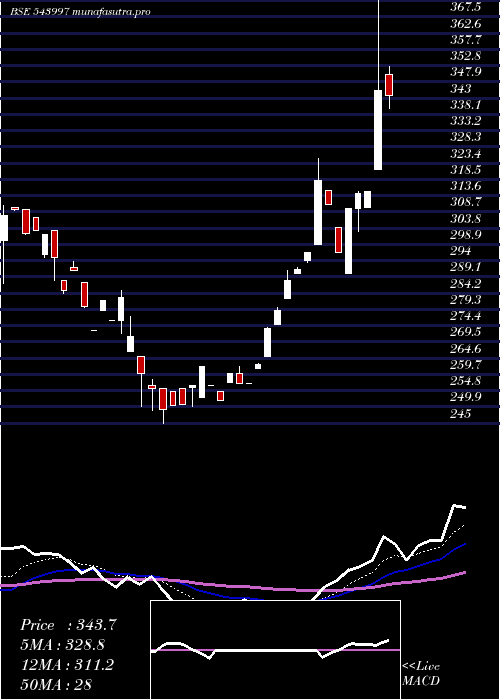The width and height of the screenshot is (500, 700).
Task: Click the 284.2 price axis label
Action: coord(466,283)
